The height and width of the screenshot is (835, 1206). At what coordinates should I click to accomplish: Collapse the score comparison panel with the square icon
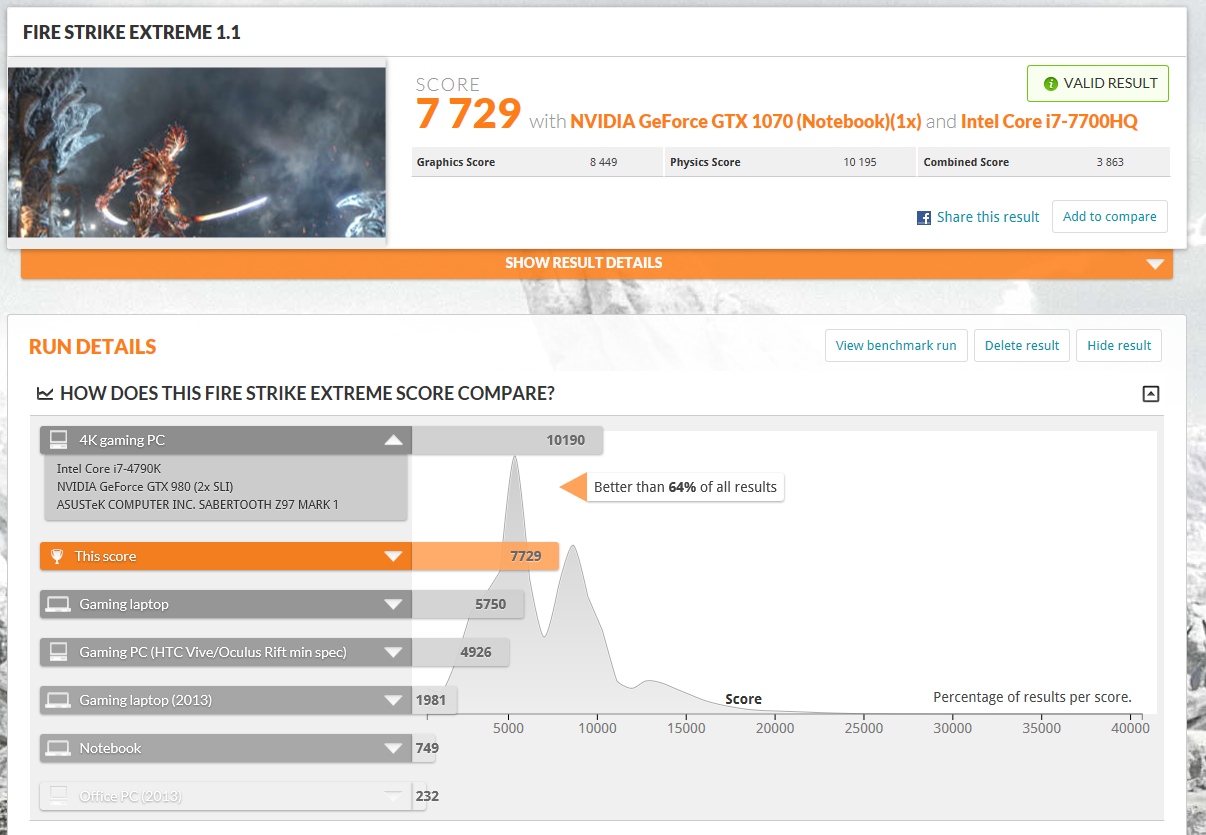point(1151,394)
